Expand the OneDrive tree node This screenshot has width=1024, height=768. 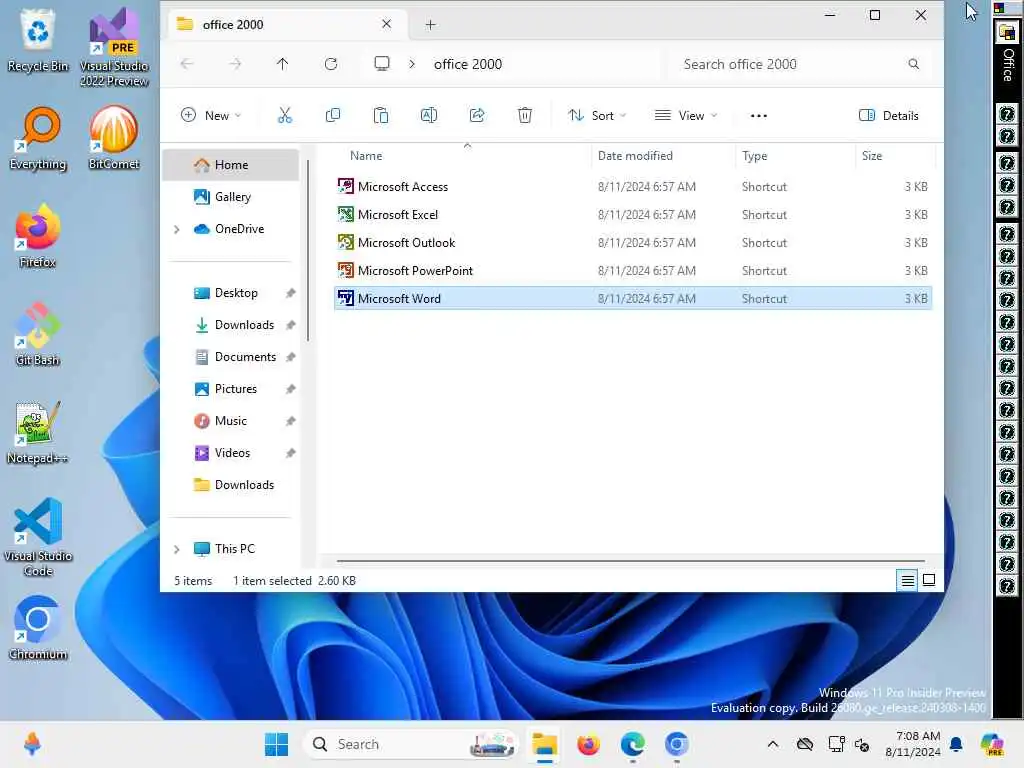pyautogui.click(x=176, y=229)
